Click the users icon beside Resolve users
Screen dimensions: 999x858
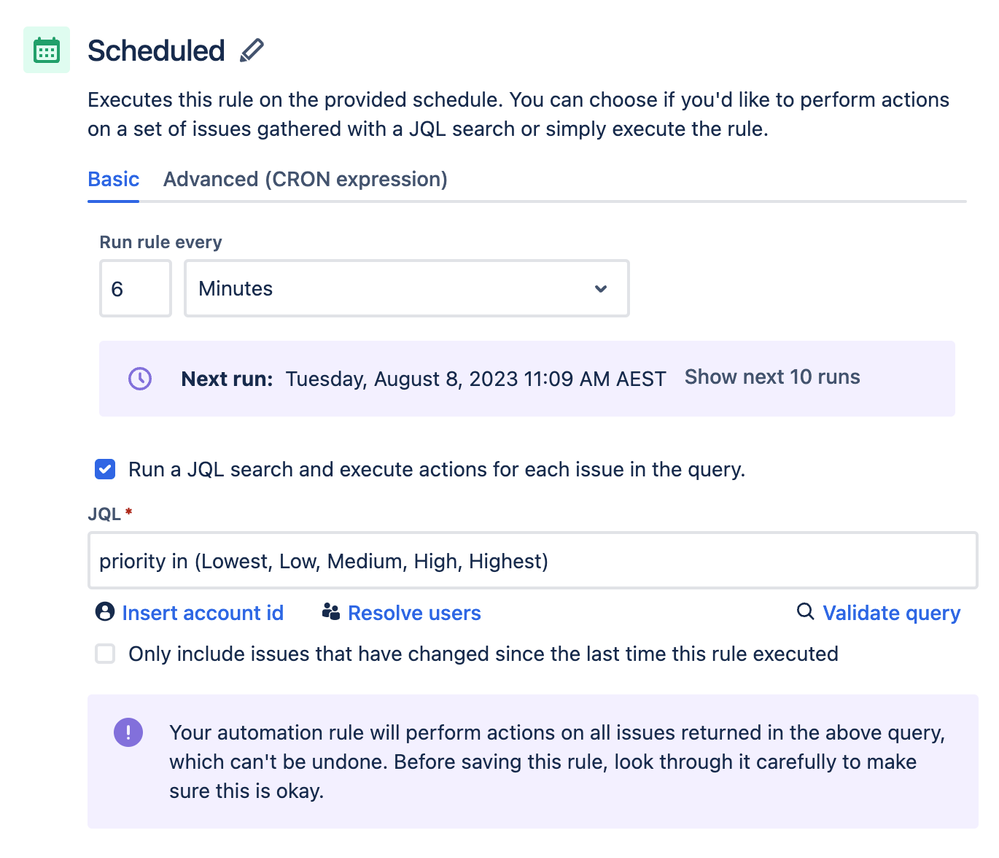[331, 612]
